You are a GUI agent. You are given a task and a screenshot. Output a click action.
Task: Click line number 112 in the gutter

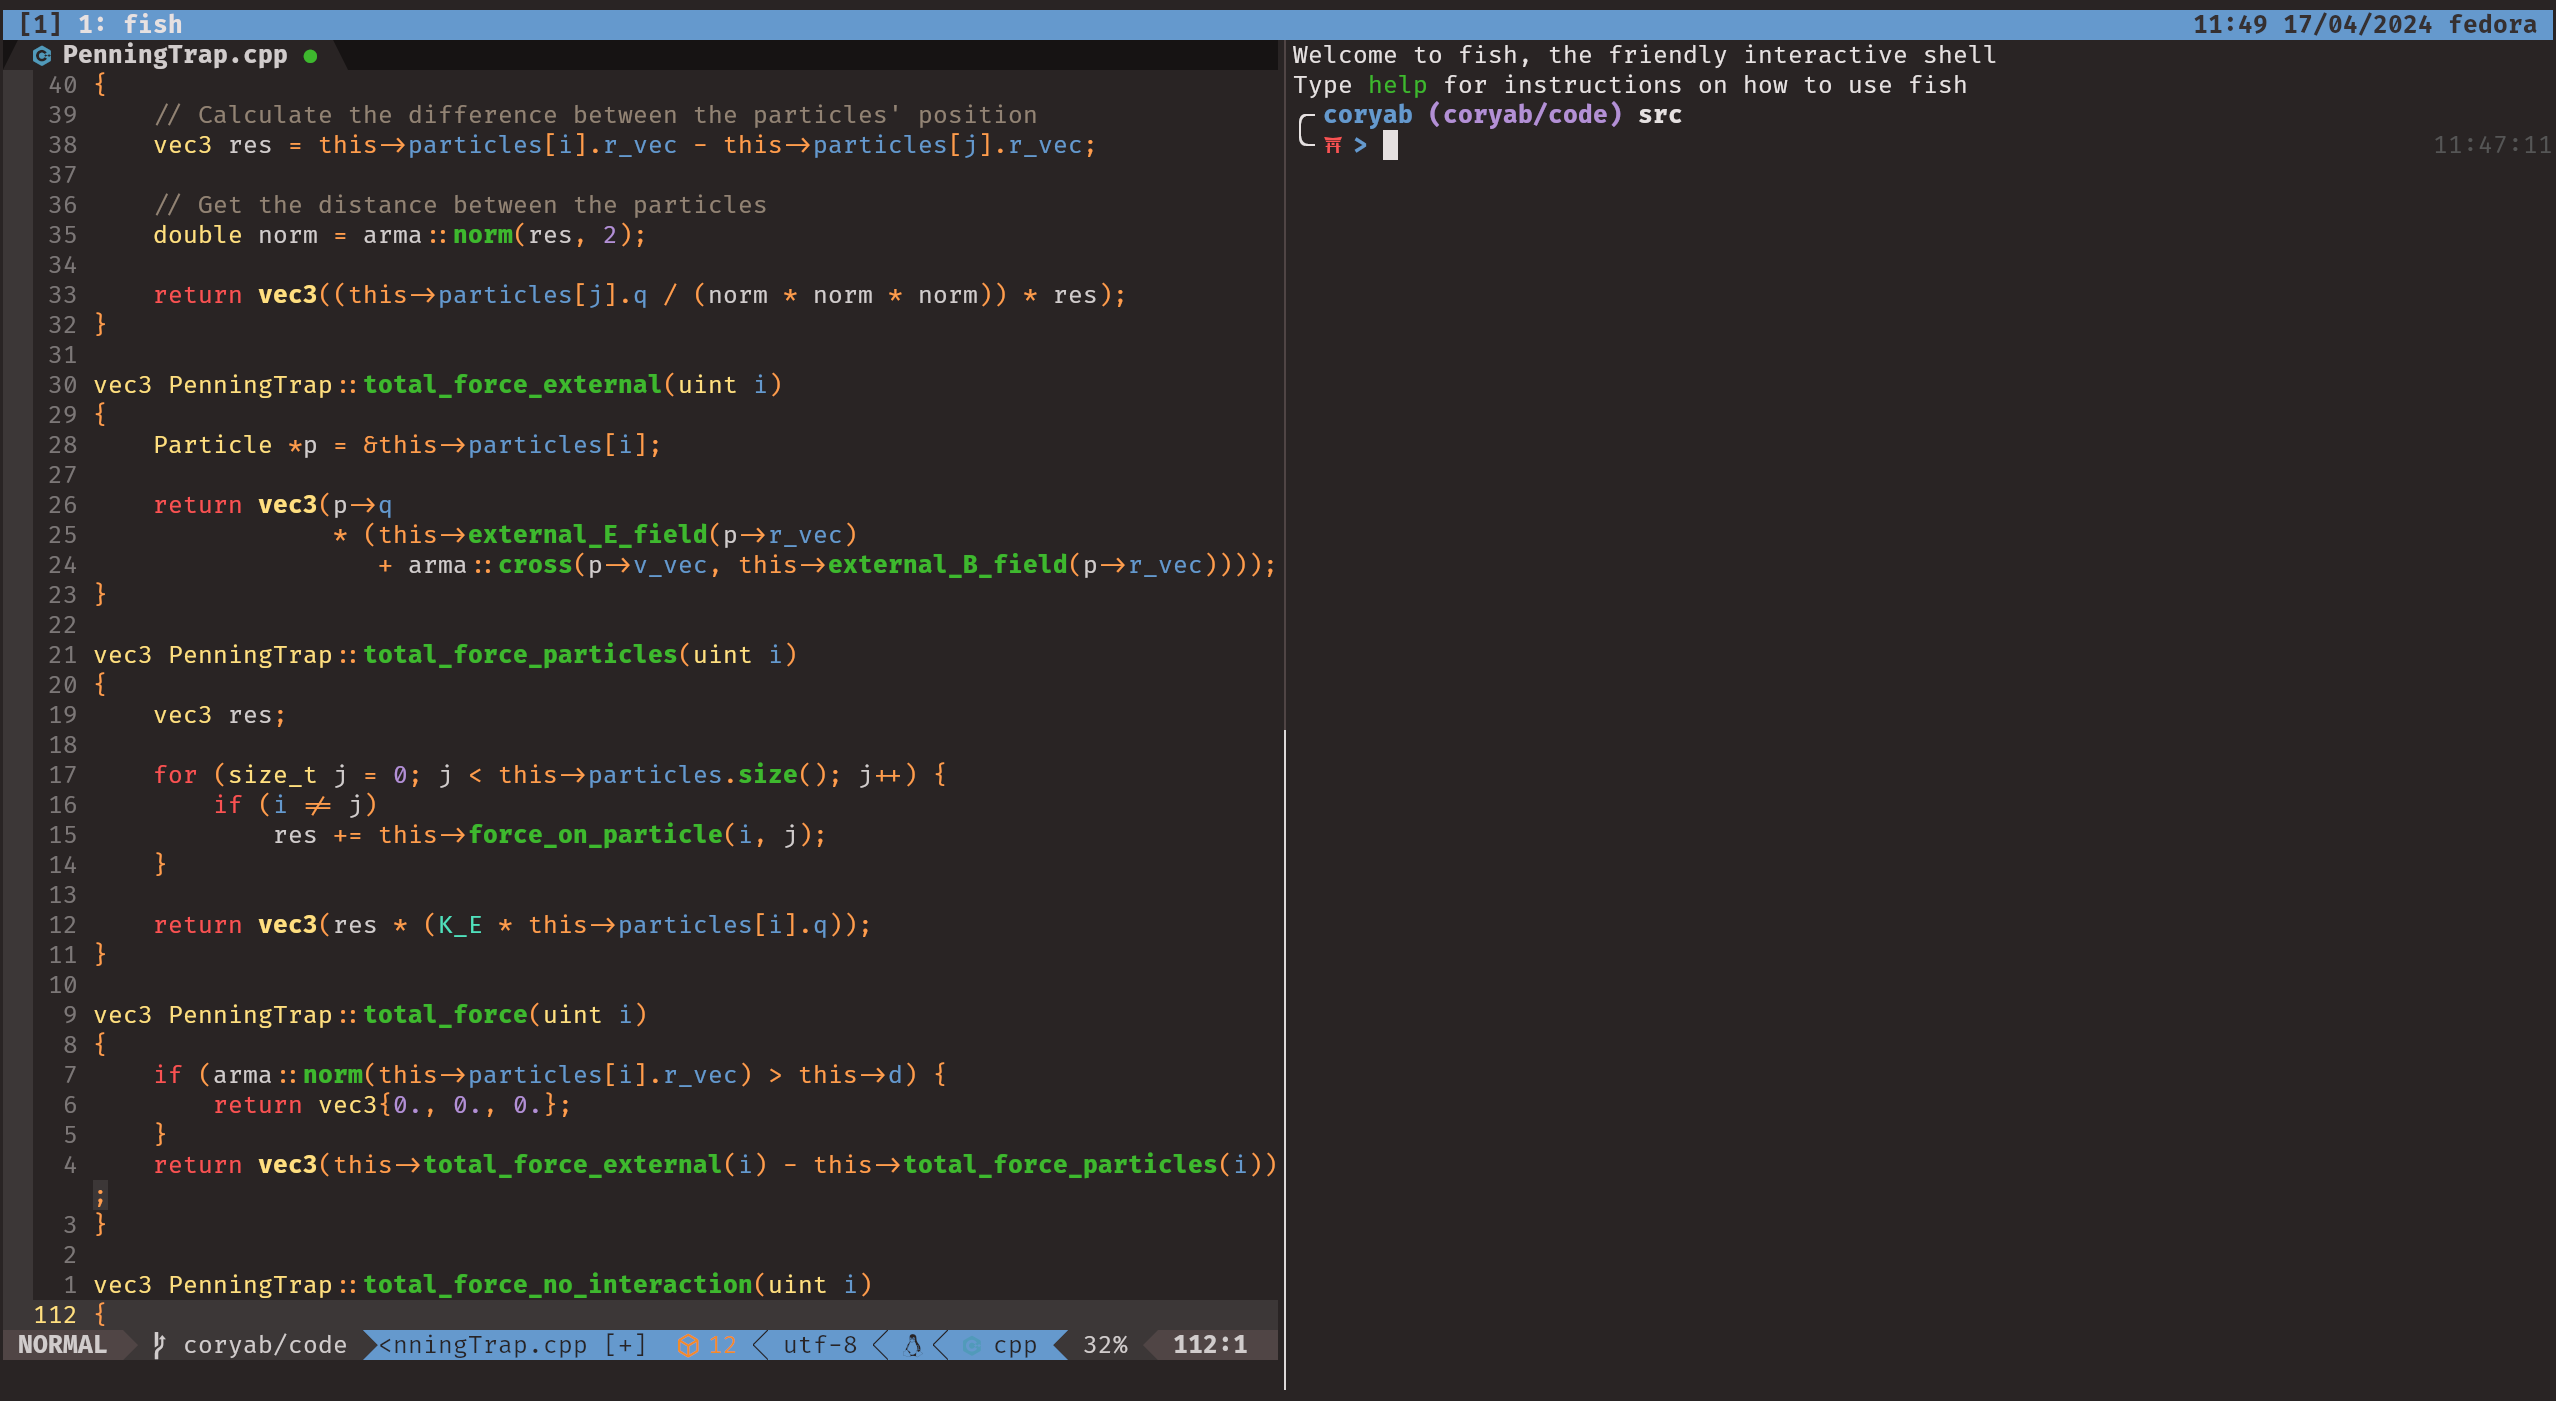pos(55,1315)
